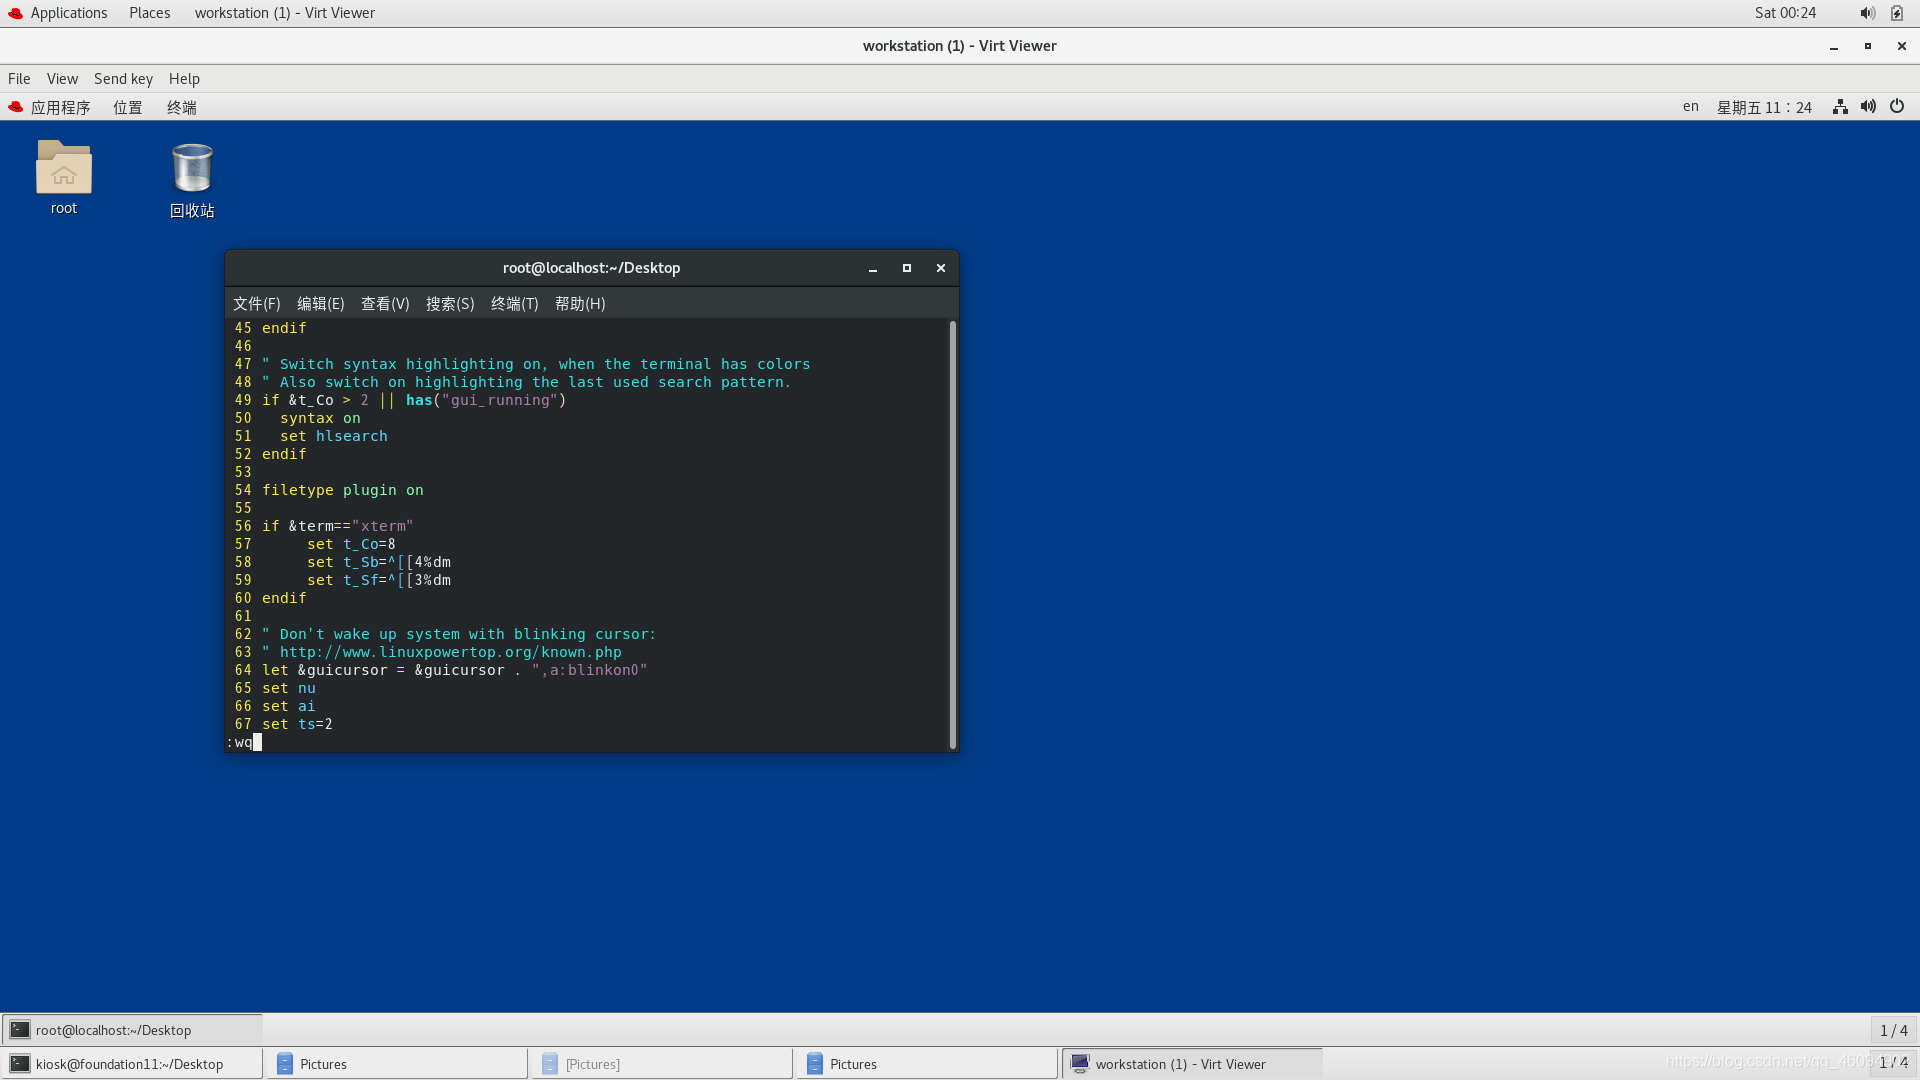Open the 帮助(H) terminal menu

(x=580, y=304)
